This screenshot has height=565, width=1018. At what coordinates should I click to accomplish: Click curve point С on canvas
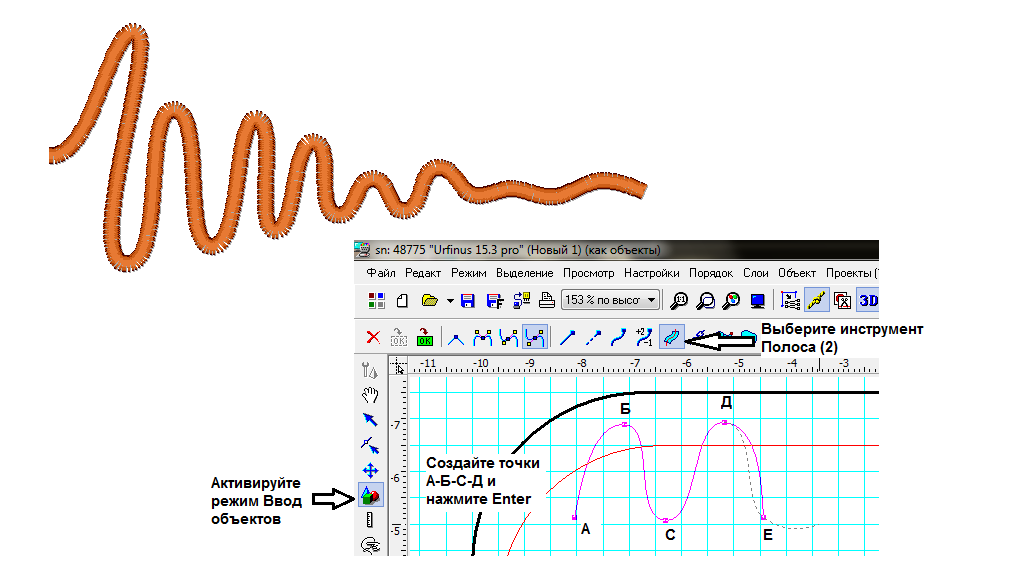(665, 521)
